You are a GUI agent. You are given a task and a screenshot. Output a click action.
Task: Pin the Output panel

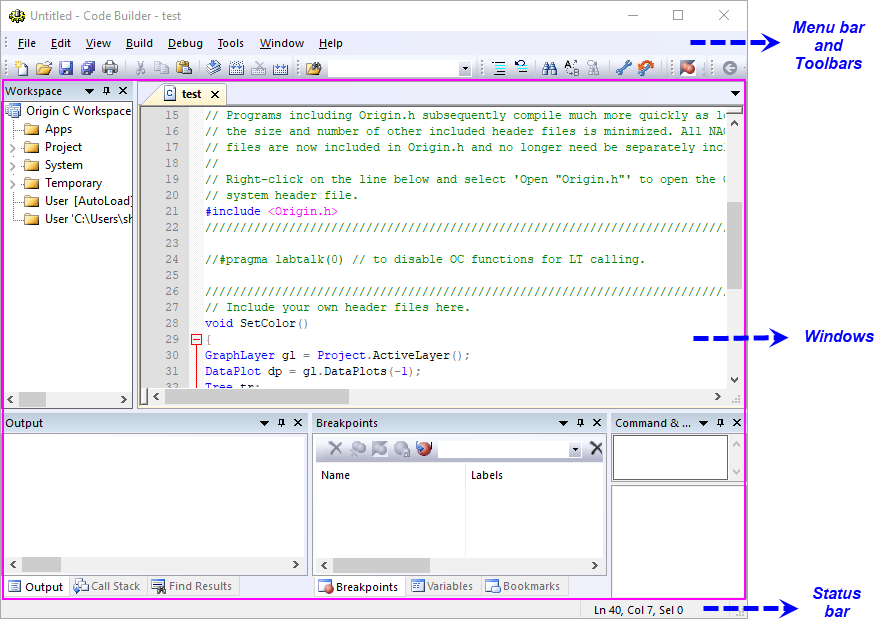[281, 423]
